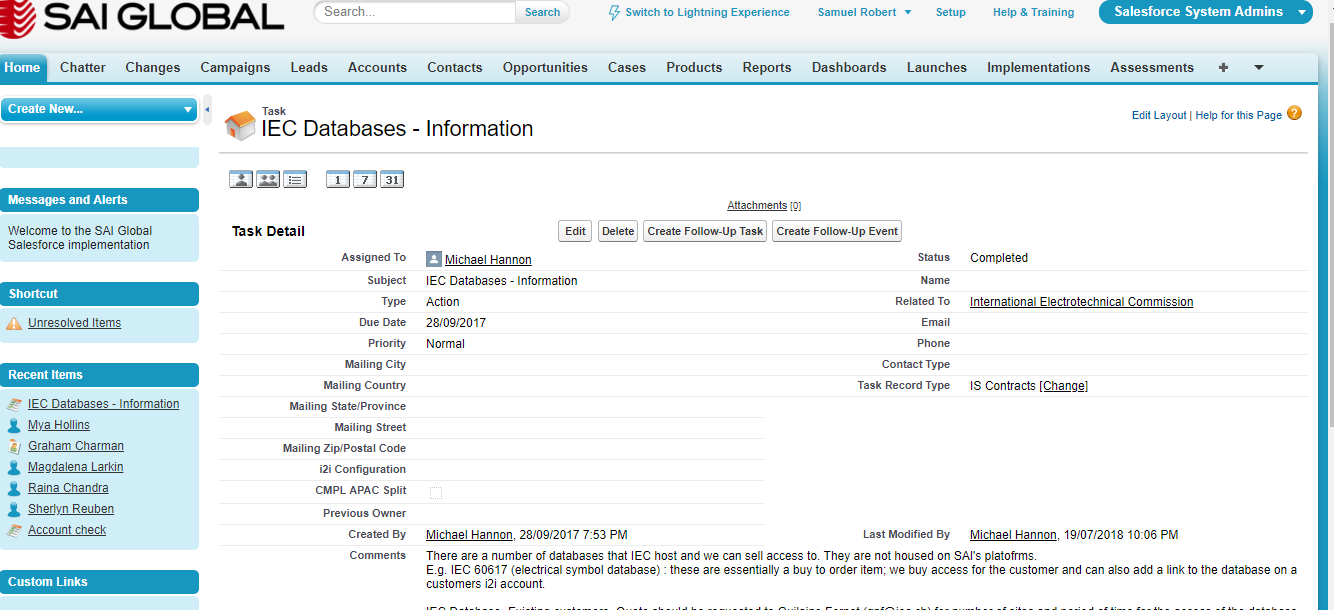Open International Electrotechnical Commission related record
Image resolution: width=1334 pixels, height=610 pixels.
tap(1081, 302)
